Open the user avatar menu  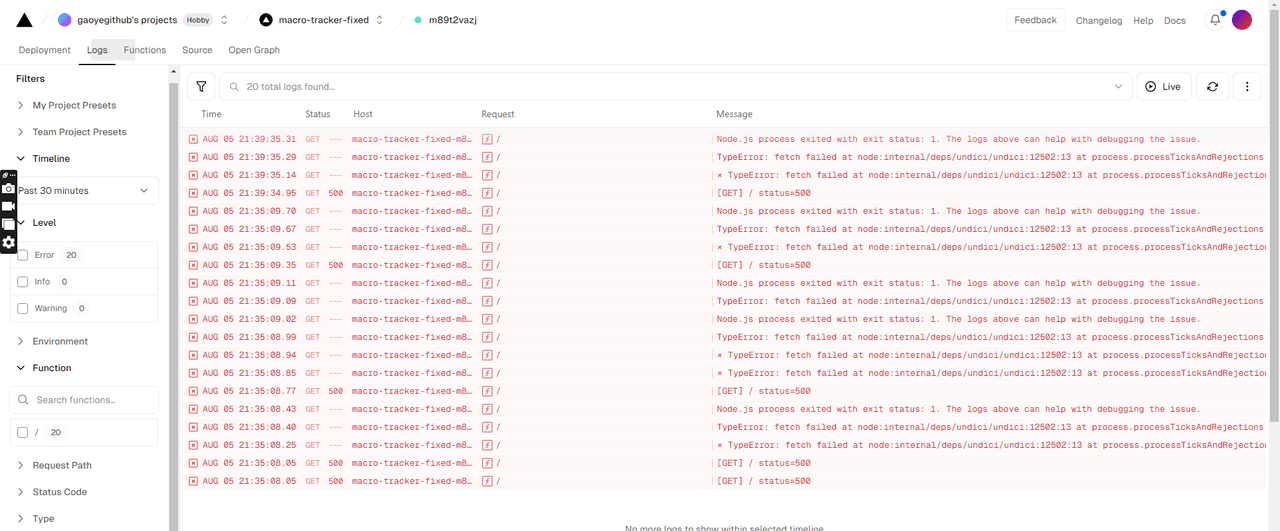coord(1241,20)
